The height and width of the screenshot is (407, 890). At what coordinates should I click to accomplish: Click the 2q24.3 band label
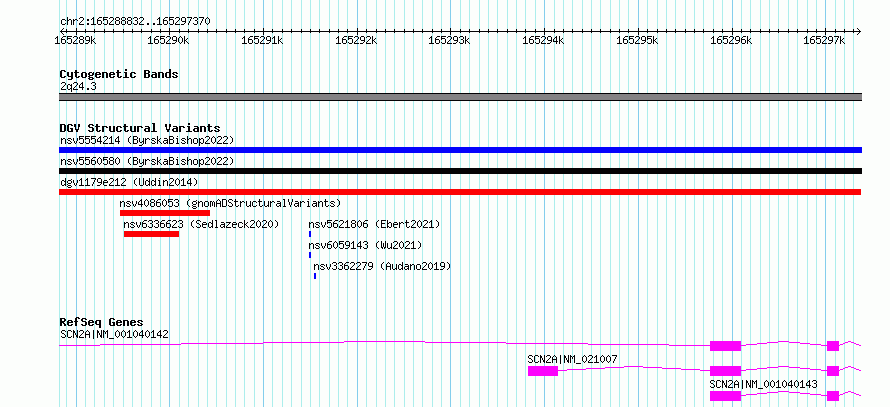pyautogui.click(x=78, y=86)
